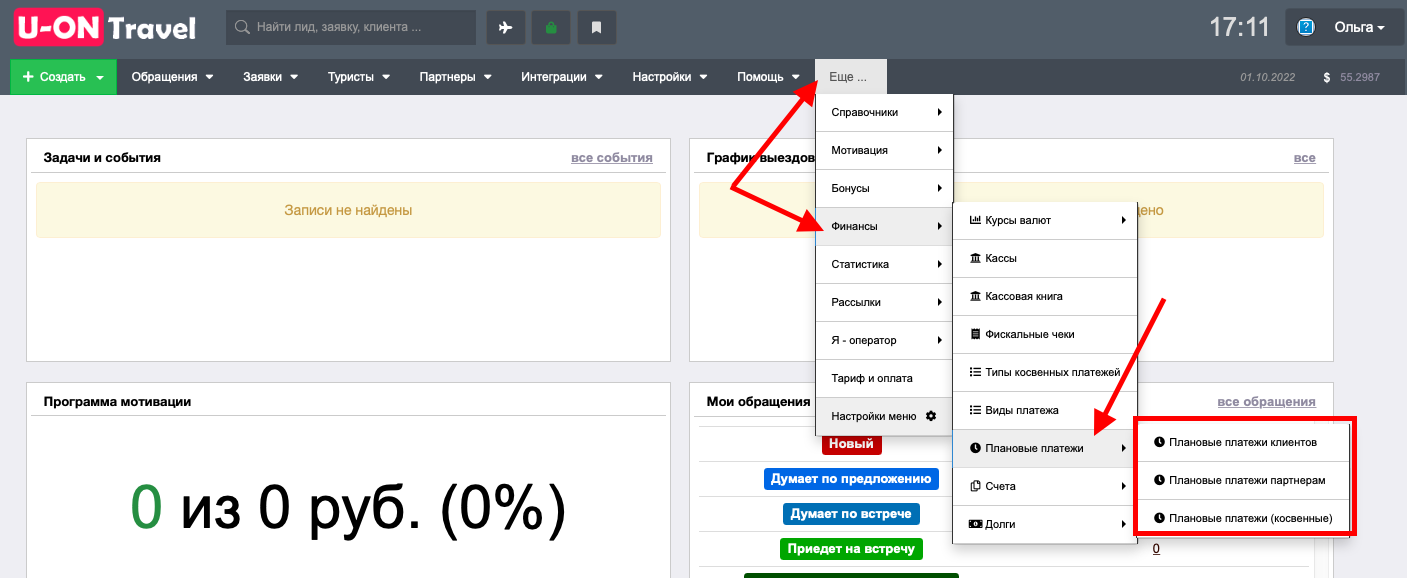Viewport: 1407px width, 578px height.
Task: Open the Помощь menu
Action: pyautogui.click(x=768, y=77)
